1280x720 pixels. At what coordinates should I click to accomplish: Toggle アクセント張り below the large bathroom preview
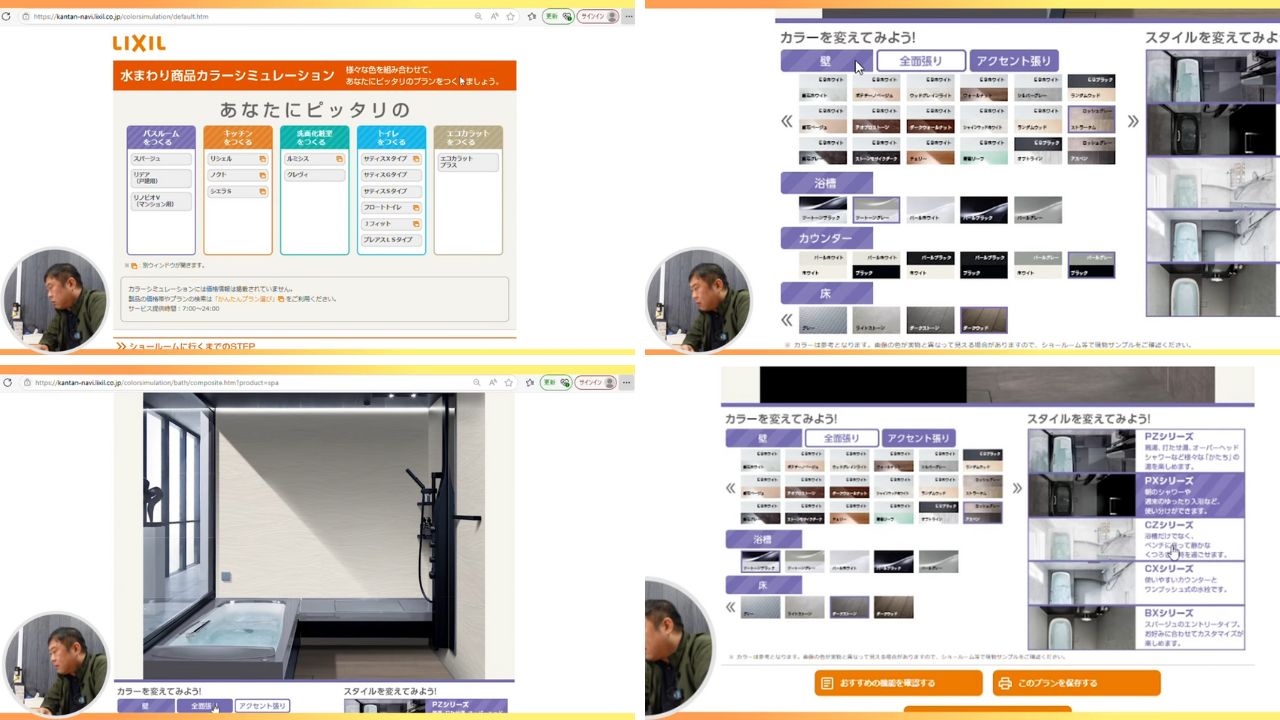pyautogui.click(x=262, y=706)
